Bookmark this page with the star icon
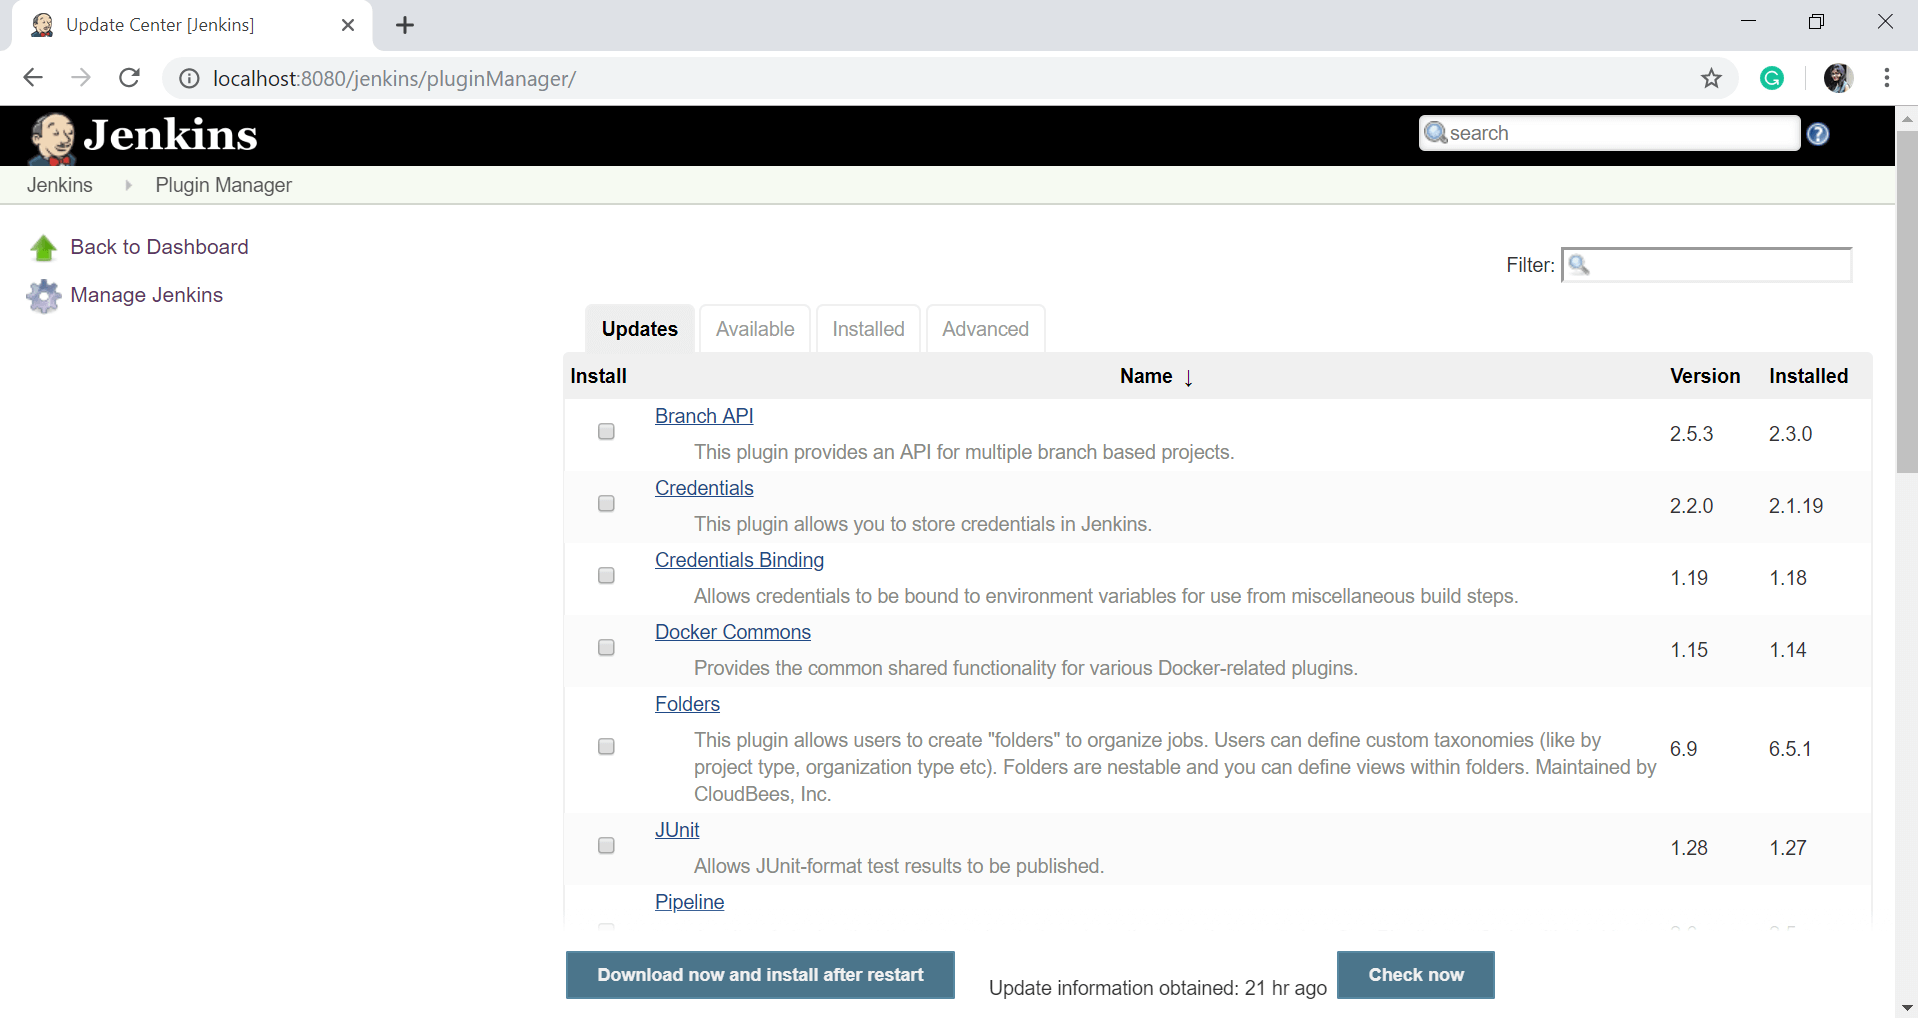Screen dimensions: 1918x1018 coord(1711,78)
